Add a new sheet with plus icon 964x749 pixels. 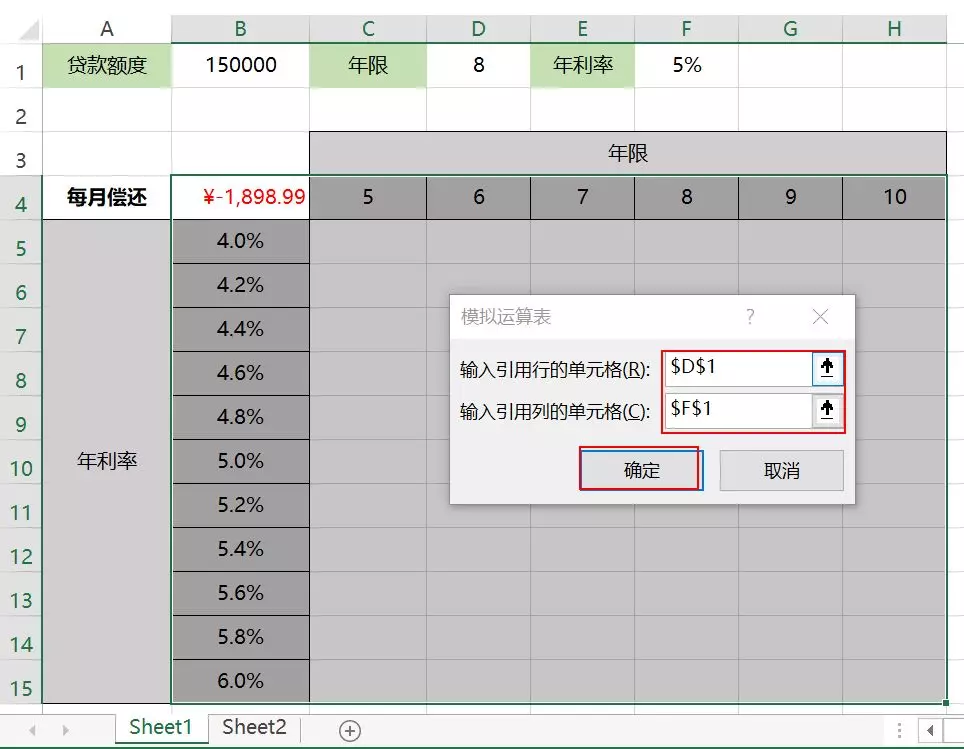coord(350,731)
